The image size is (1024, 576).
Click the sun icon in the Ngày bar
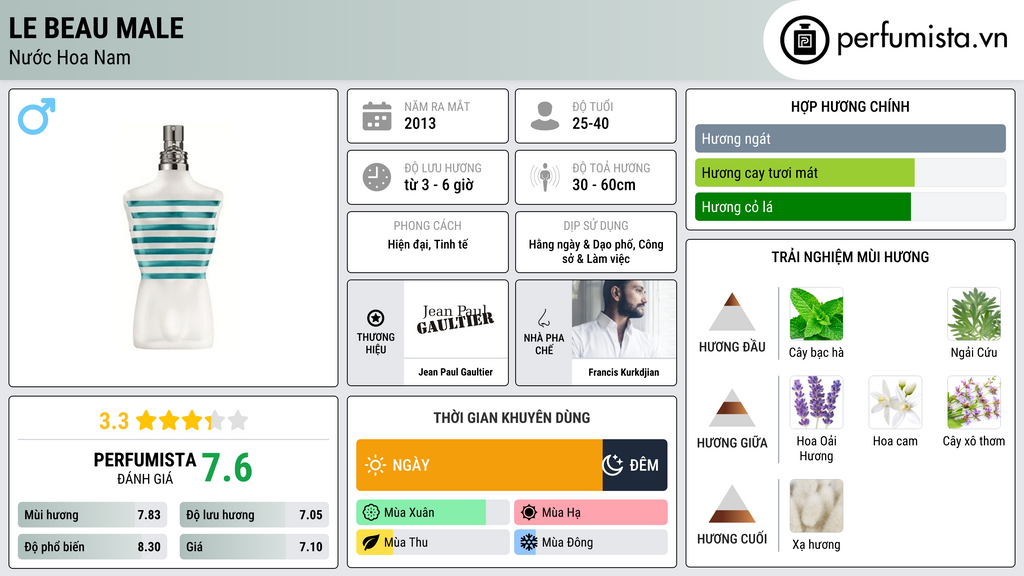(375, 465)
